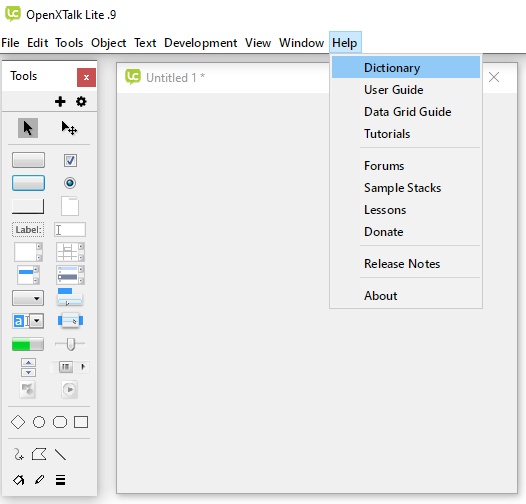526x504 pixels.
Task: Open Lessons from Help menu
Action: 406,210
